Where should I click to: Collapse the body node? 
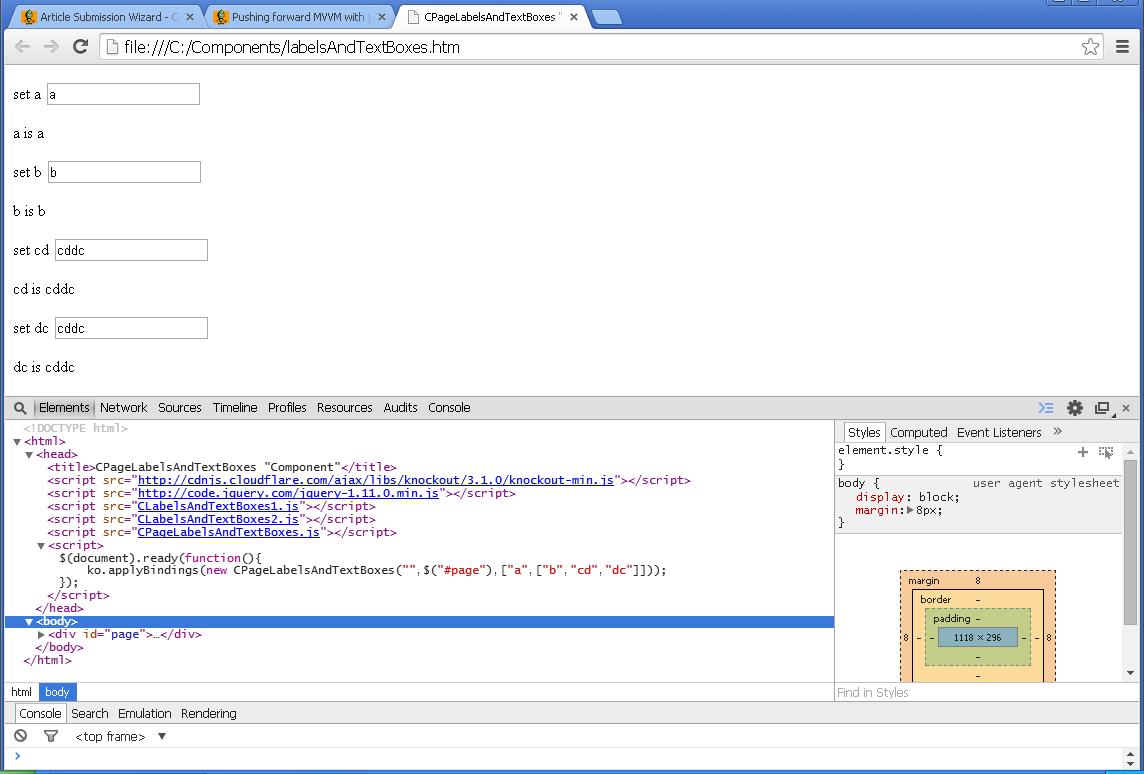tap(29, 622)
